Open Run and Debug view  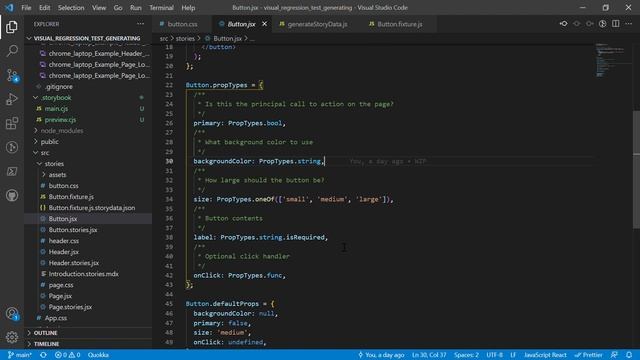(12, 99)
